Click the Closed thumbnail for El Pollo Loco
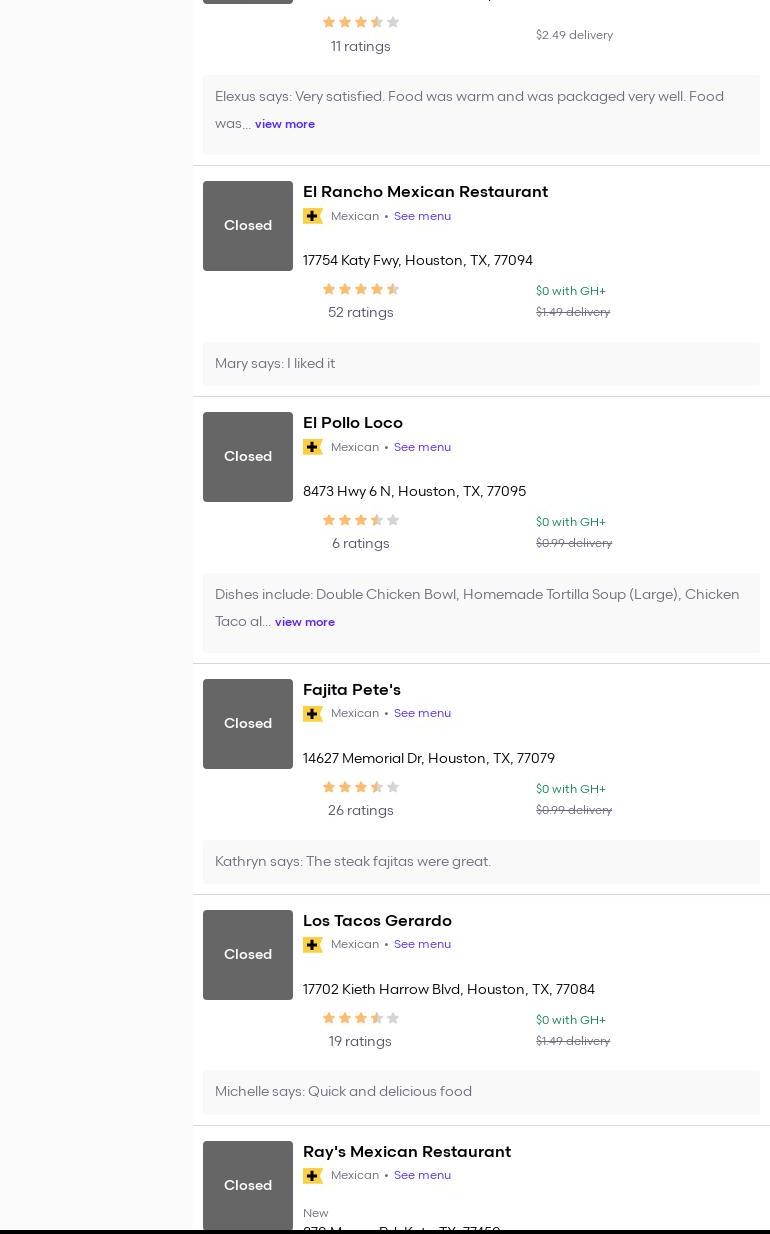 pos(248,457)
